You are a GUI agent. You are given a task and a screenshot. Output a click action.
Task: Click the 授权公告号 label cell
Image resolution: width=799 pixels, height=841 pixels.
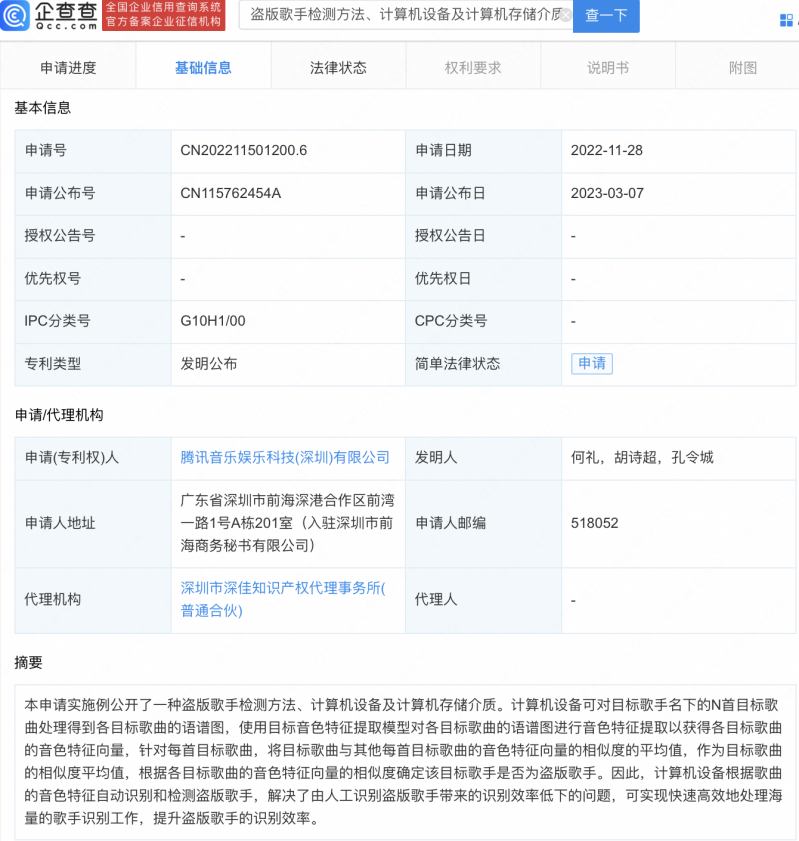(93, 236)
